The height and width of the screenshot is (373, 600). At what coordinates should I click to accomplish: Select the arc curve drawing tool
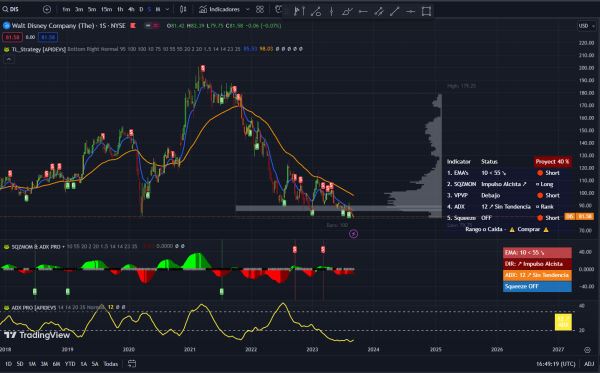coord(316,11)
